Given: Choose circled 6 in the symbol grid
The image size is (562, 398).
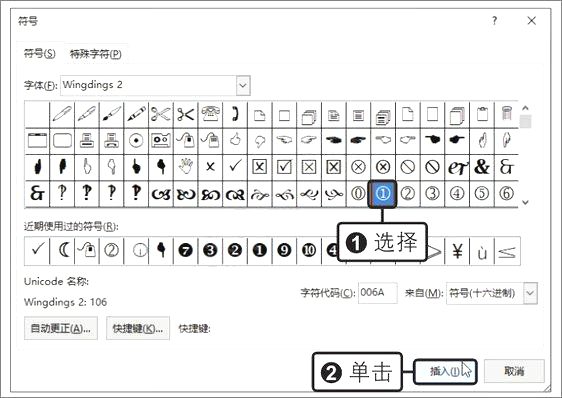Looking at the screenshot, I should 506,194.
